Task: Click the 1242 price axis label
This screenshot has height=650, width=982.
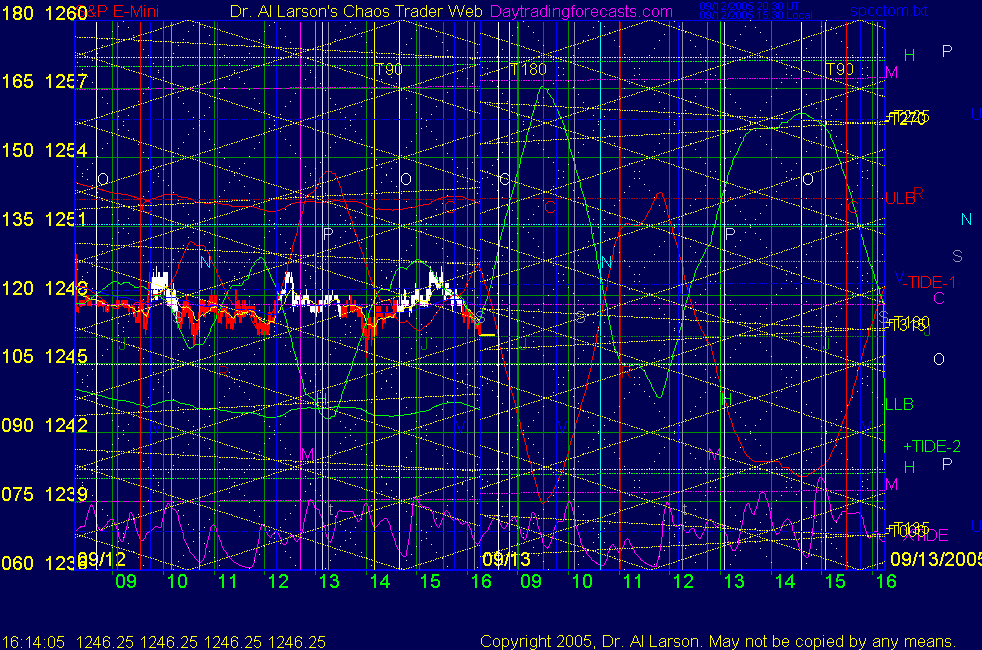Action: tap(66, 425)
